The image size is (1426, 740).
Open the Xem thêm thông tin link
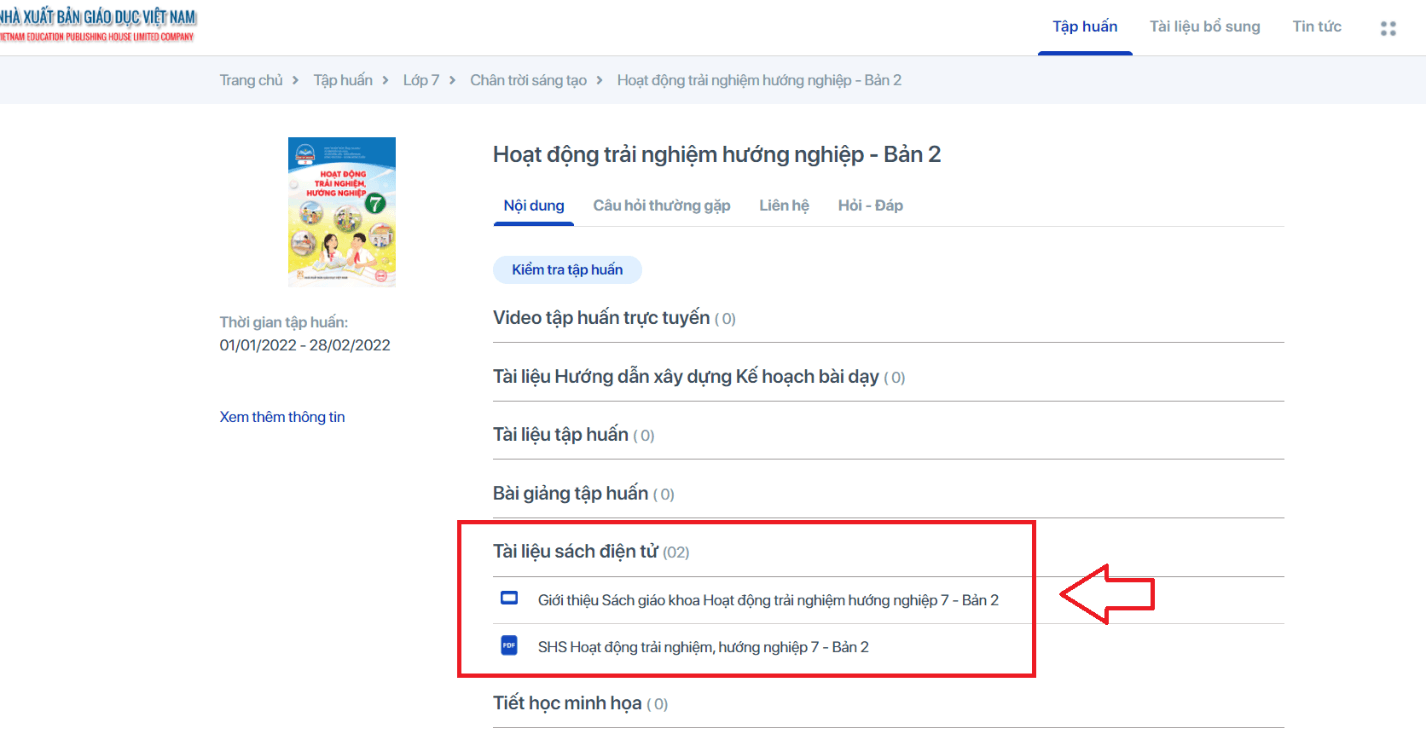pos(282,417)
